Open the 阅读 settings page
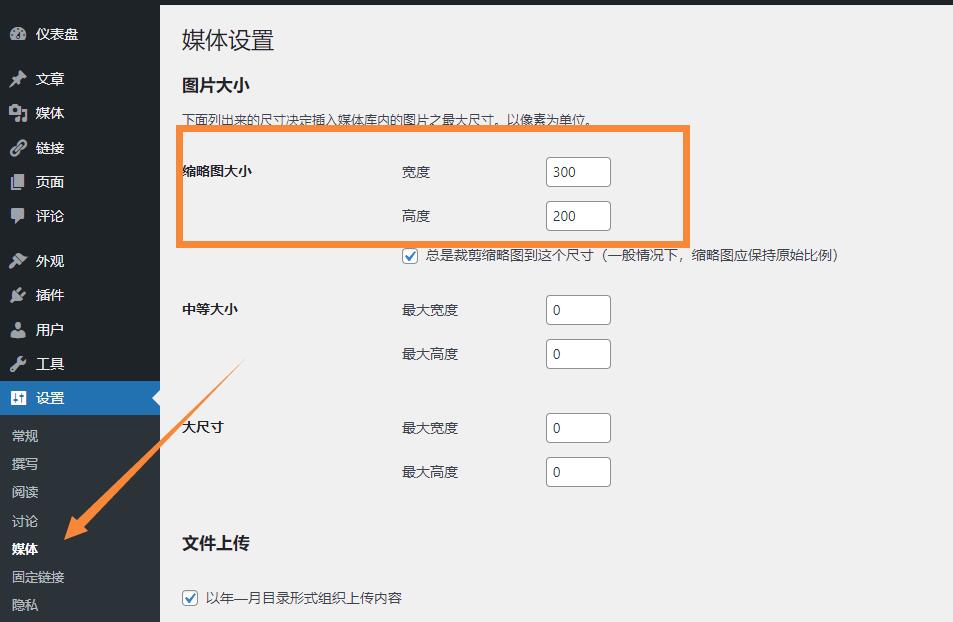This screenshot has height=622, width=953. click(25, 492)
